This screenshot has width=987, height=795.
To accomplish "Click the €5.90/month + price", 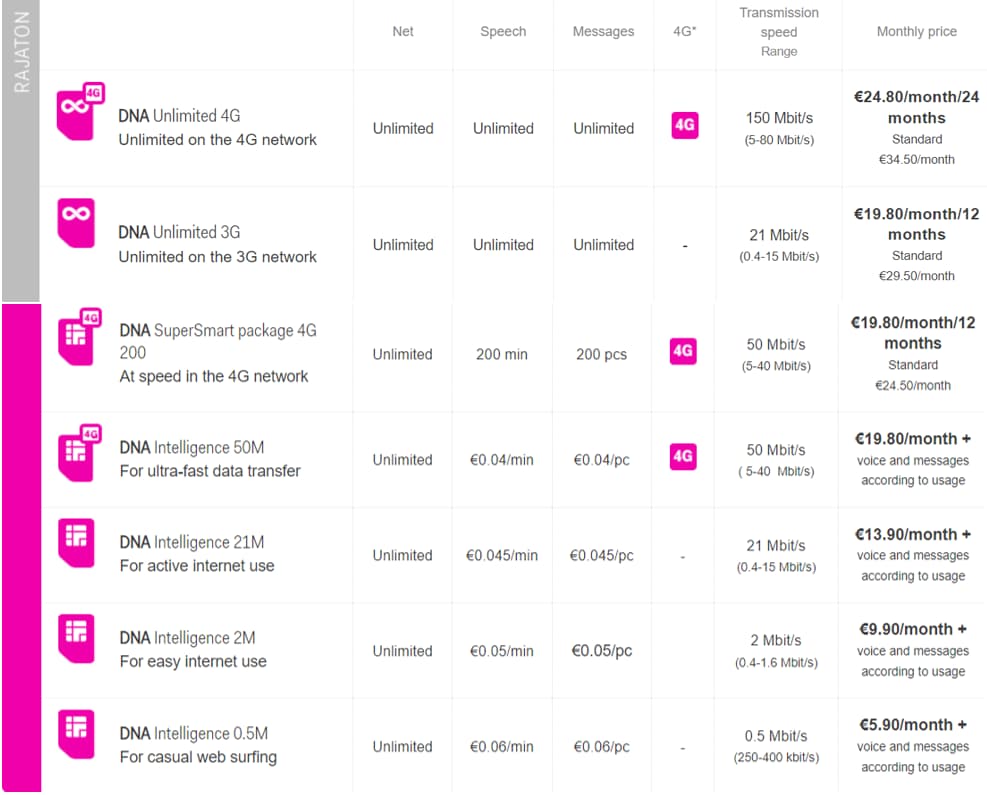I will click(913, 725).
